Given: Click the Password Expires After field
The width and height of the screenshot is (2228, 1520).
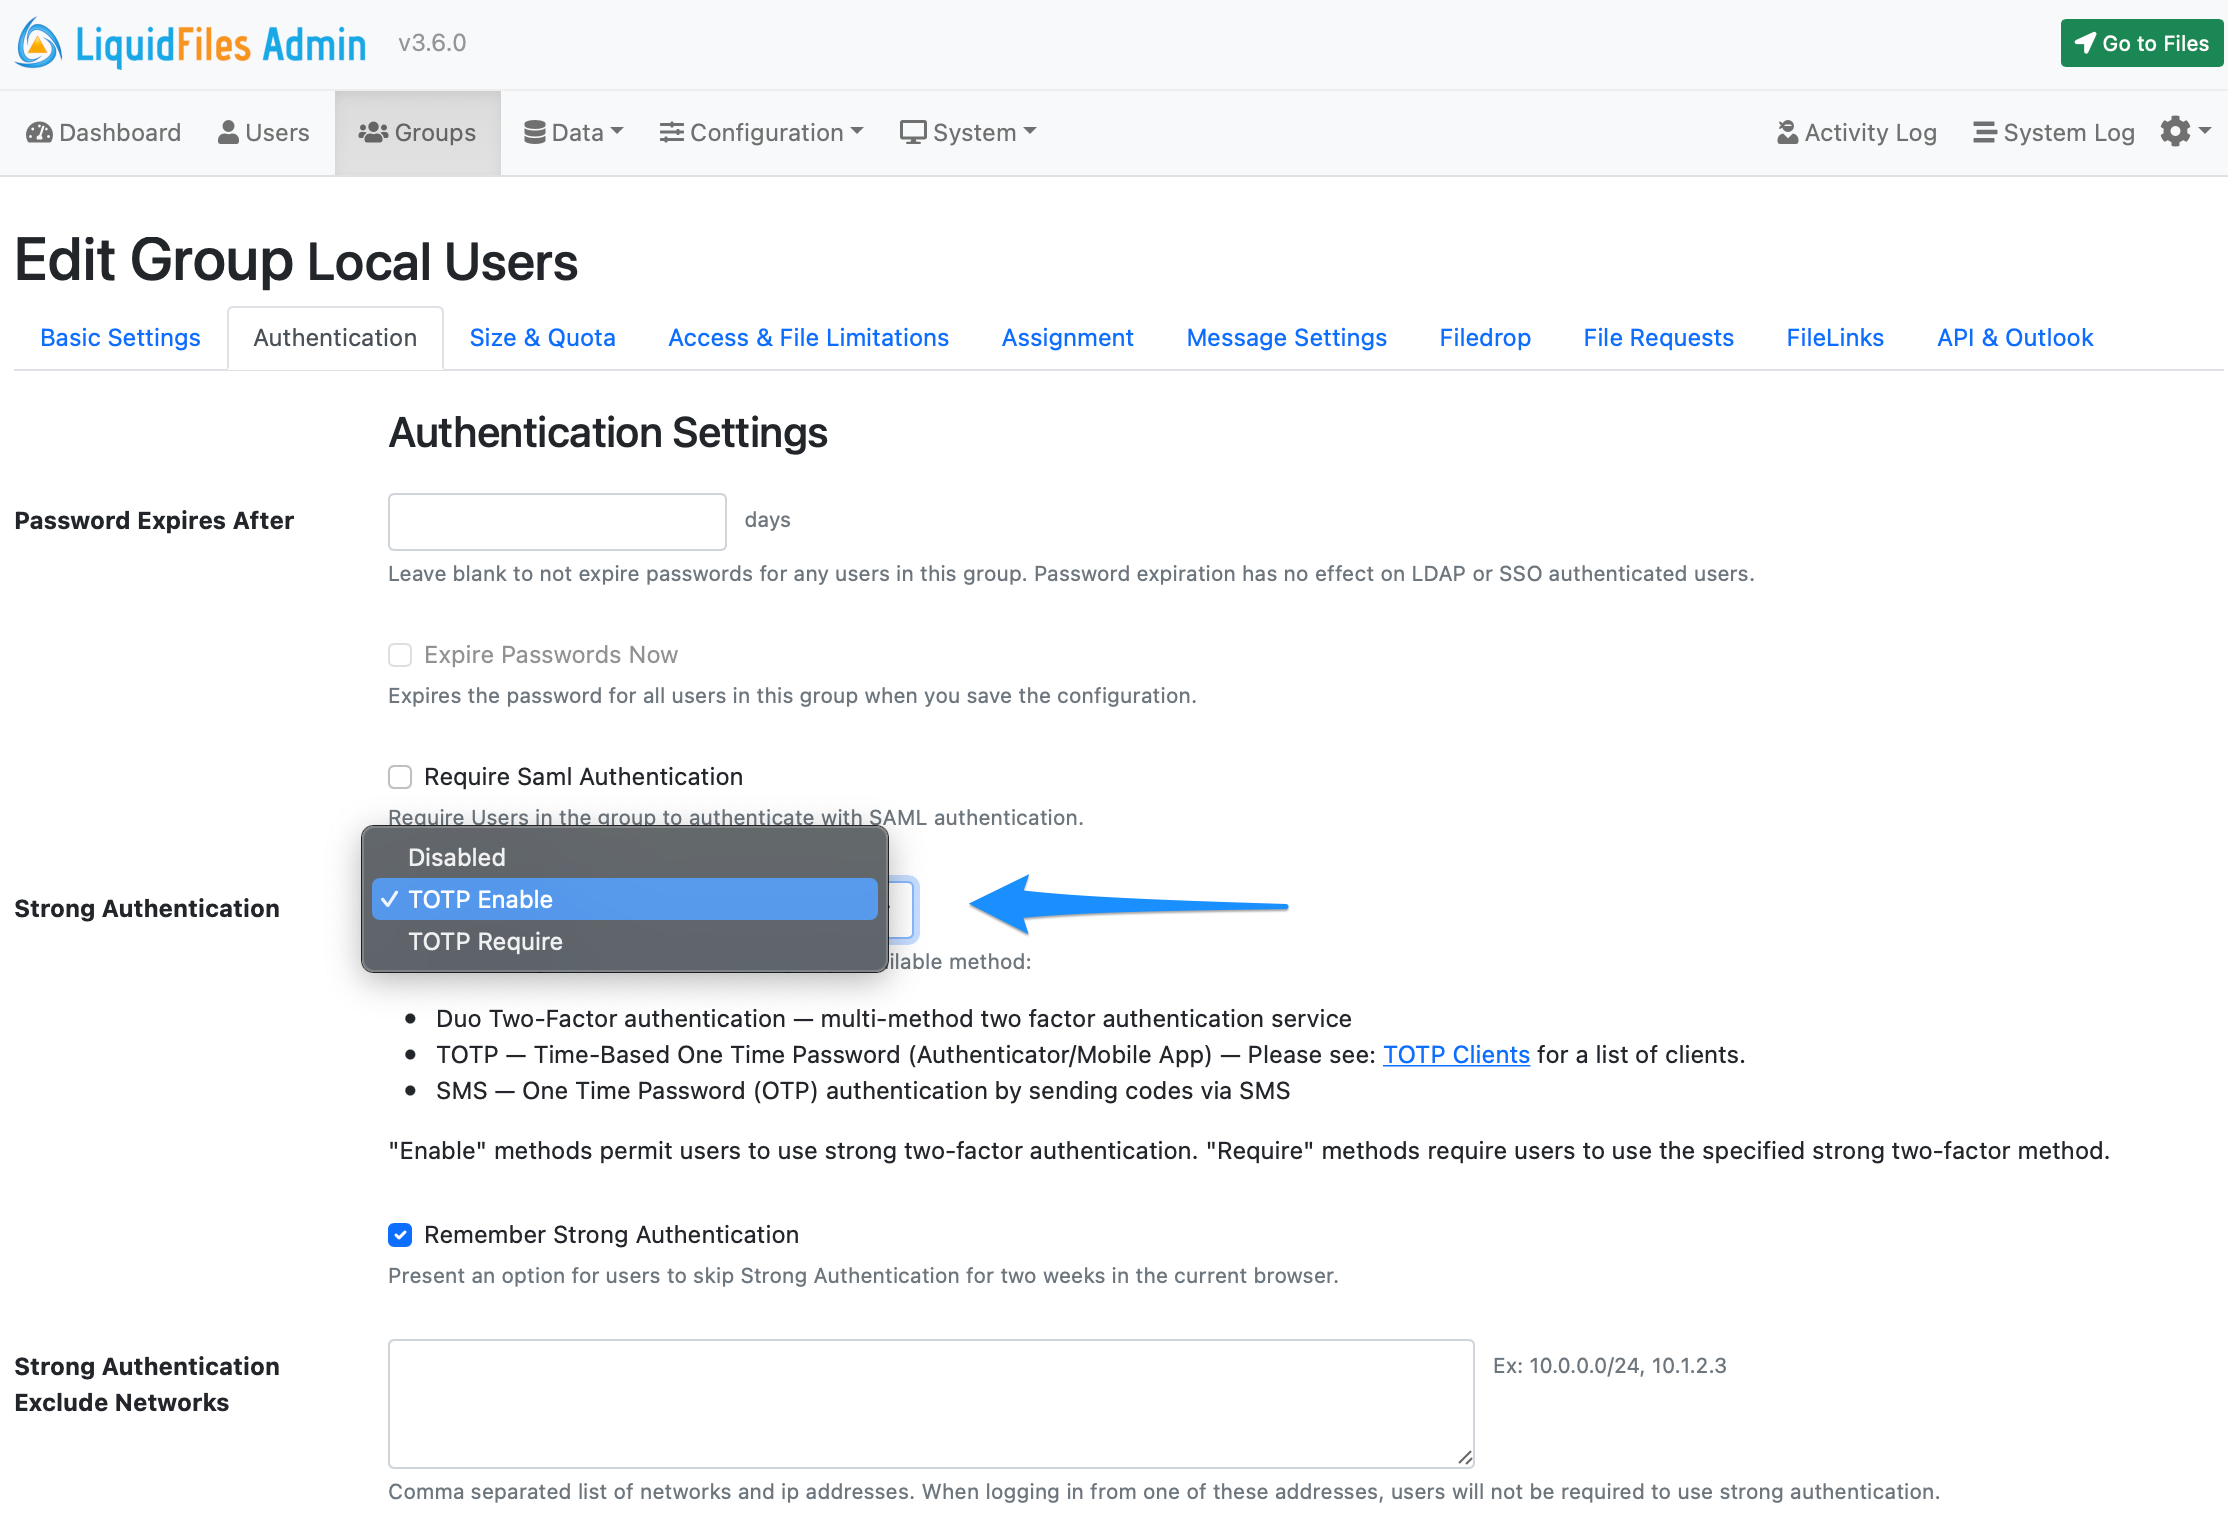Looking at the screenshot, I should pyautogui.click(x=557, y=521).
